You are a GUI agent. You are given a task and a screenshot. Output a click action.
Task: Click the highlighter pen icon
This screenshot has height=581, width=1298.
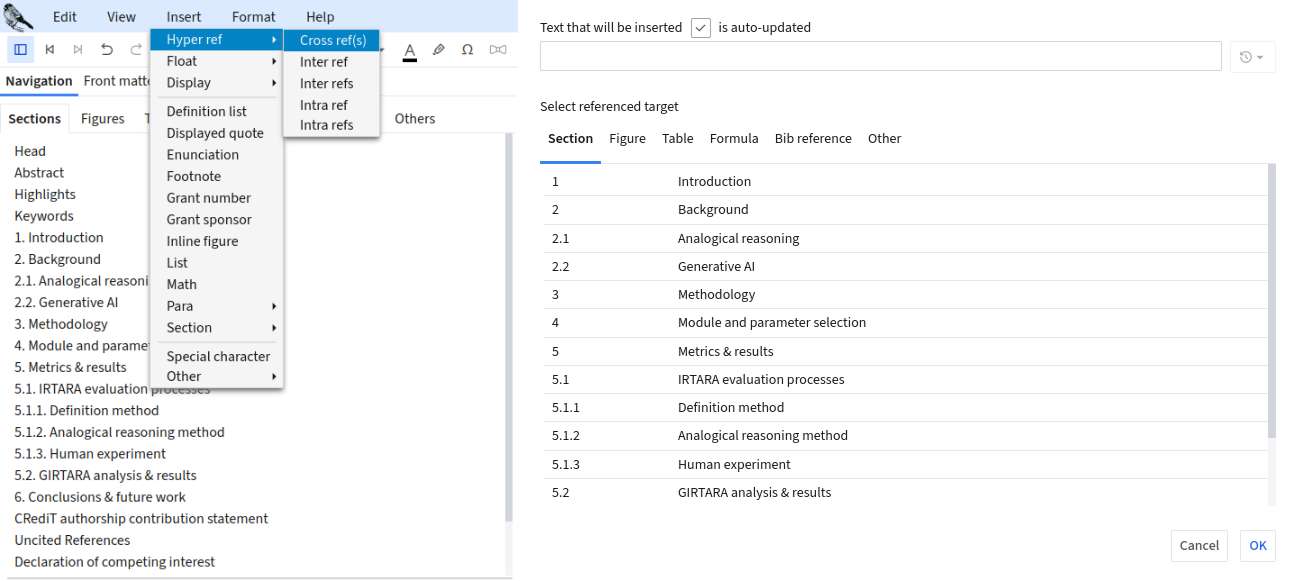point(438,50)
